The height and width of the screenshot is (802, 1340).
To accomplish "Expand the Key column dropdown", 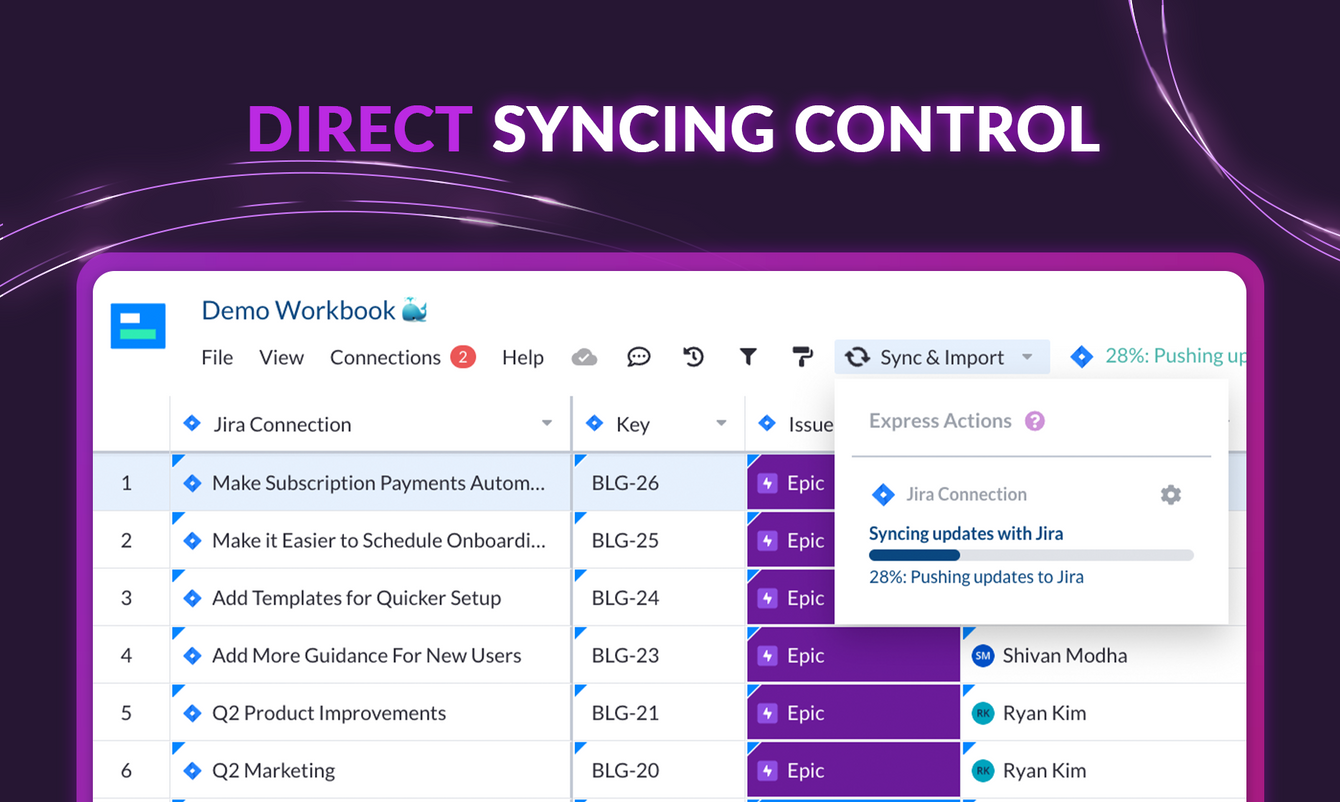I will [721, 424].
